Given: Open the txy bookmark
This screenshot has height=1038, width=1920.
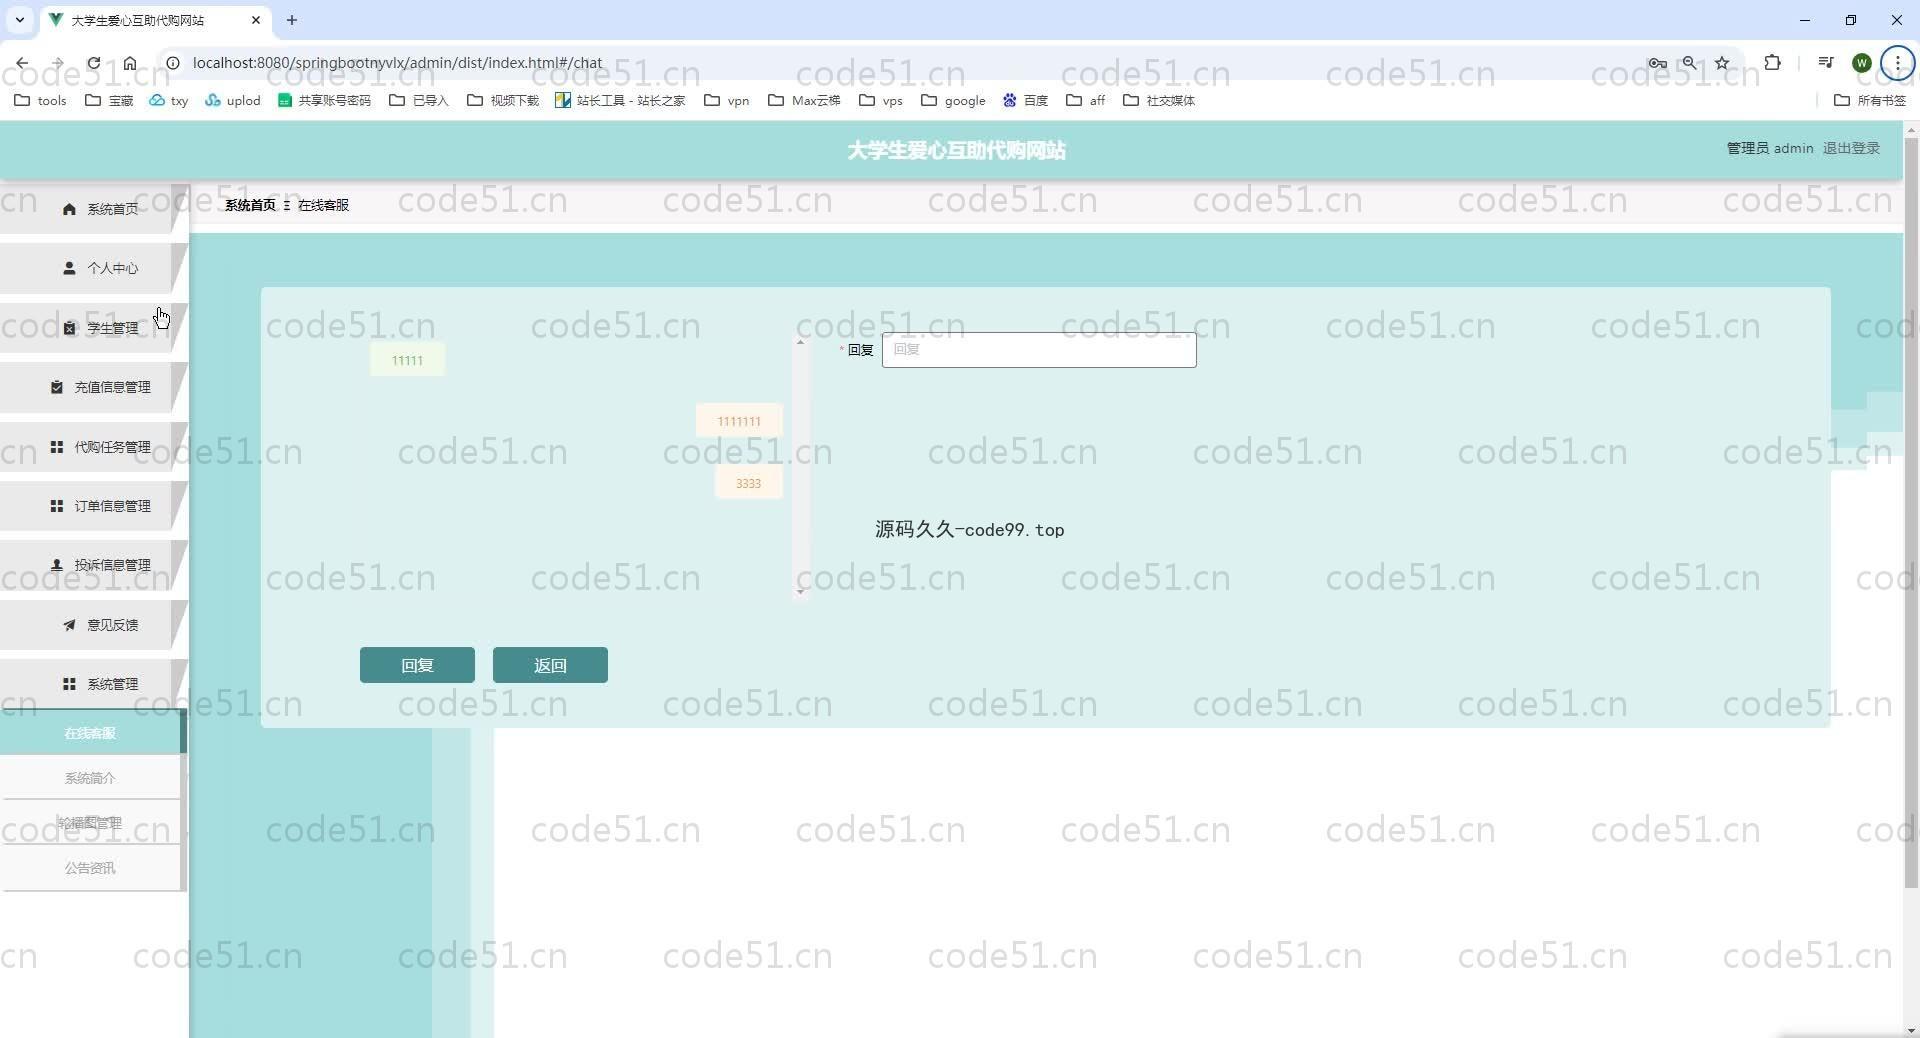Looking at the screenshot, I should tap(169, 100).
